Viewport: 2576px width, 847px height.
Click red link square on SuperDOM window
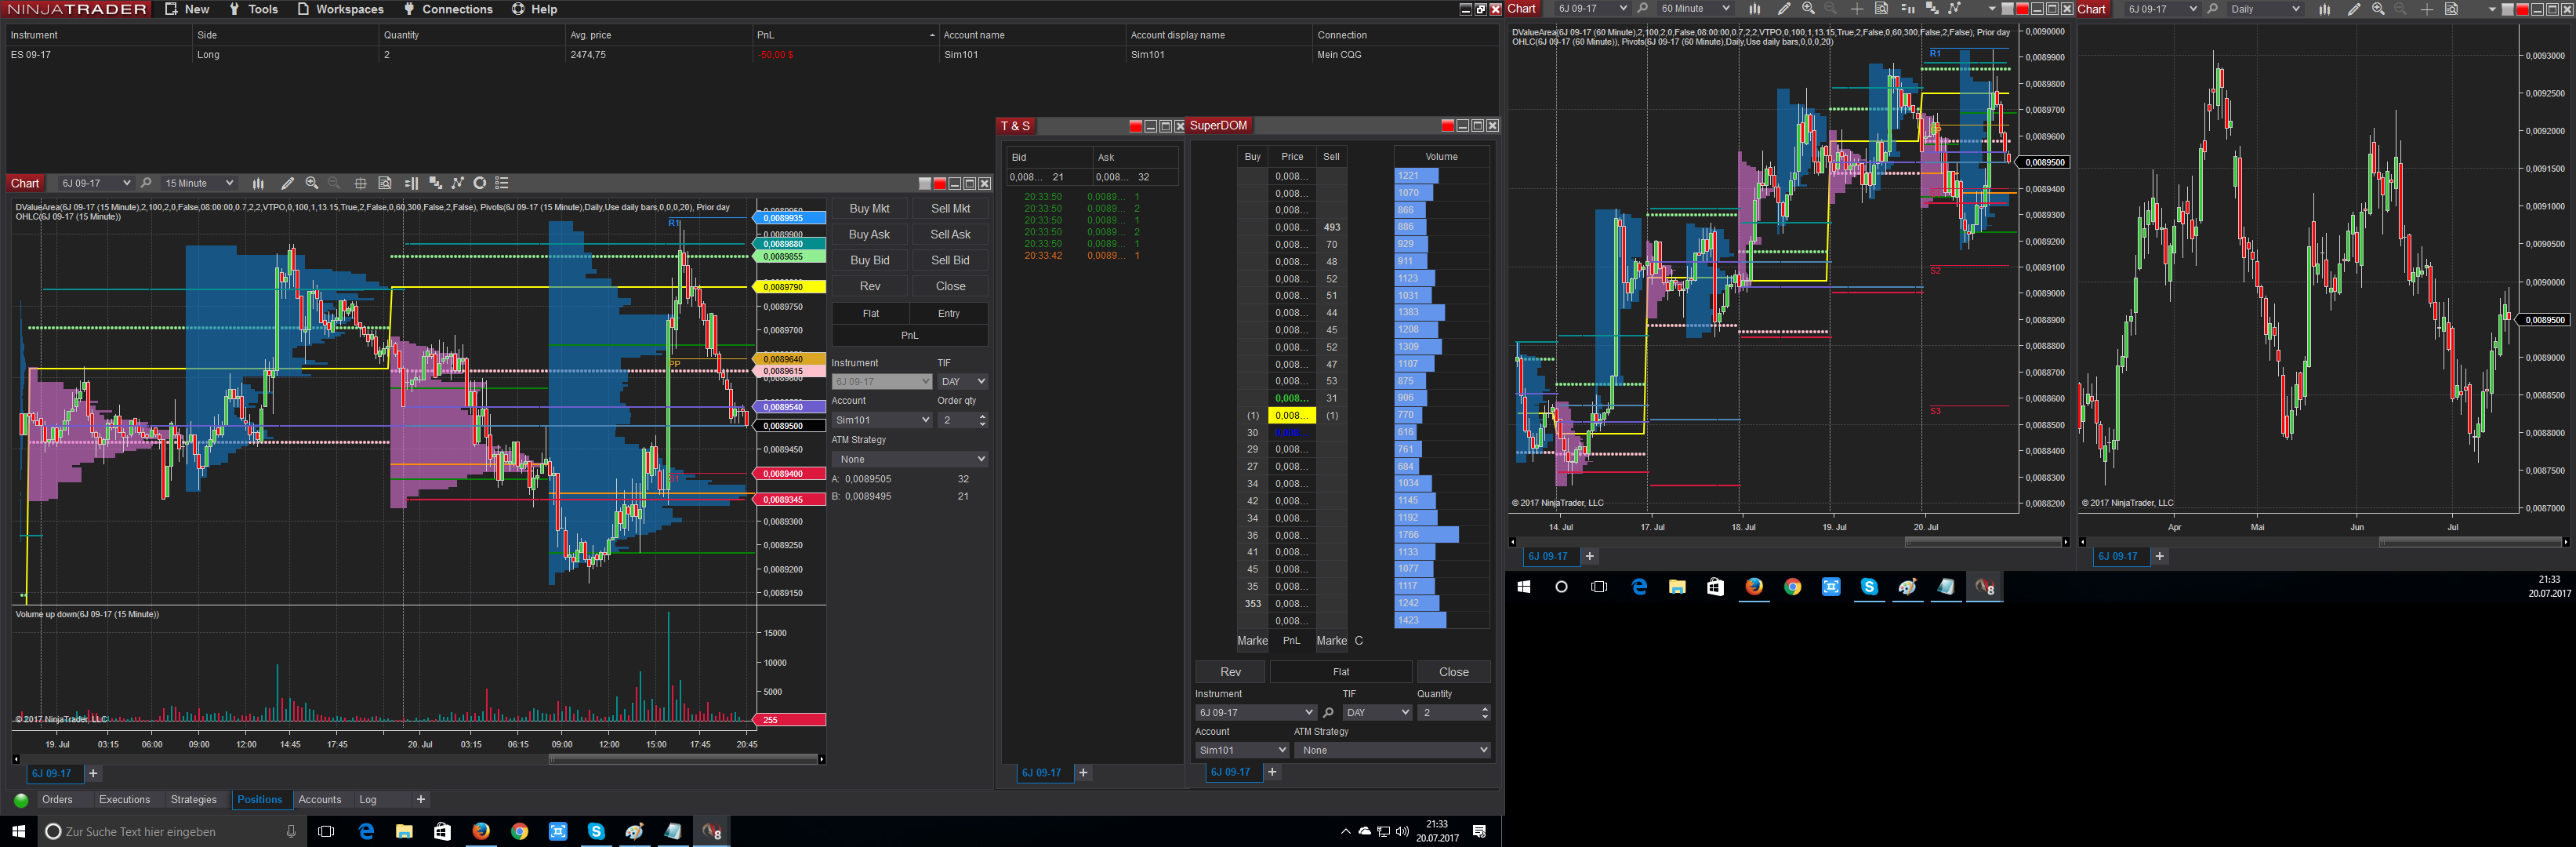click(x=1447, y=125)
